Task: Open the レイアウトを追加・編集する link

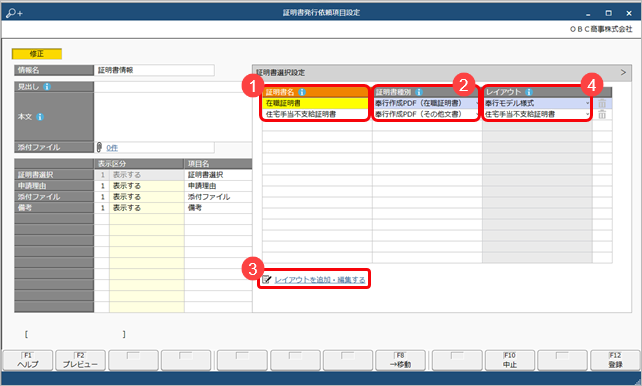Action: coord(320,280)
